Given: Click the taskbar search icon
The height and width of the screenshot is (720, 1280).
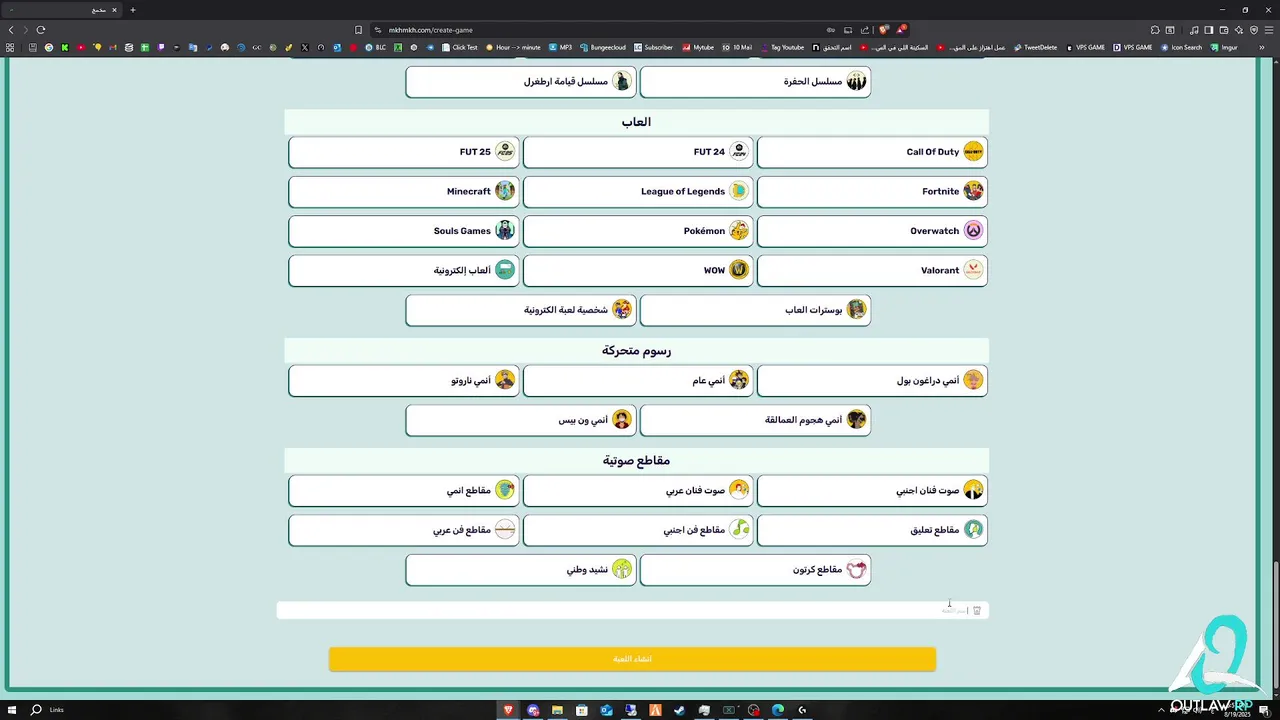Looking at the screenshot, I should tap(36, 710).
